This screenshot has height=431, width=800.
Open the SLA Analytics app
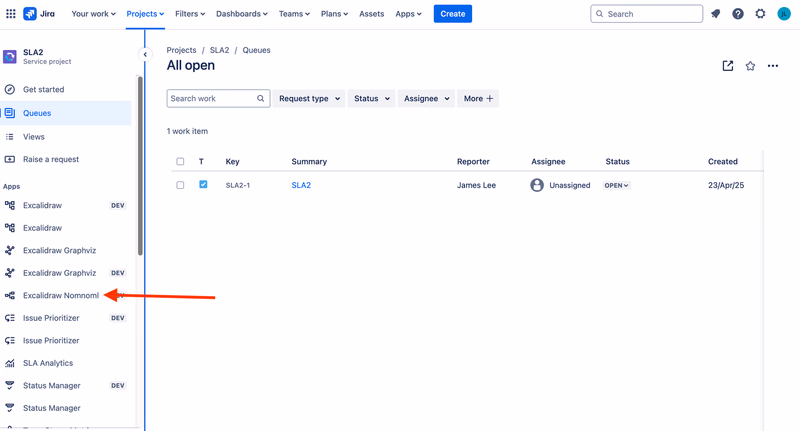click(x=48, y=363)
